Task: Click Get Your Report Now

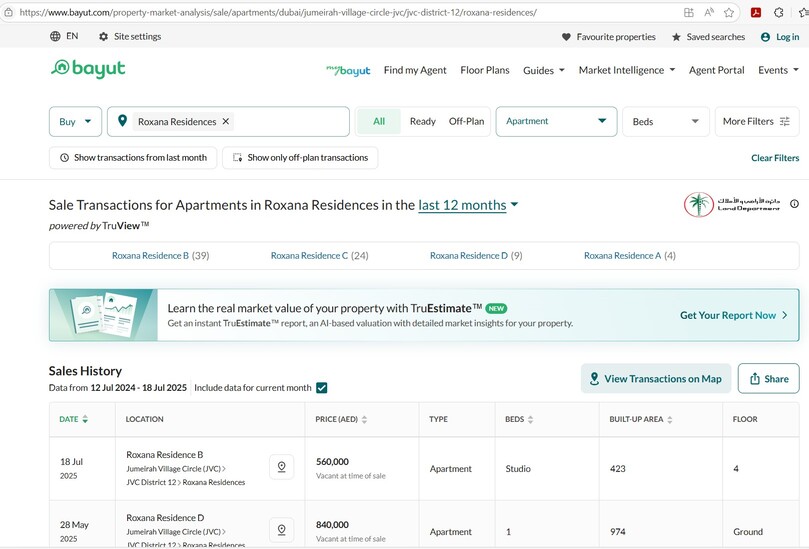Action: click(x=733, y=315)
